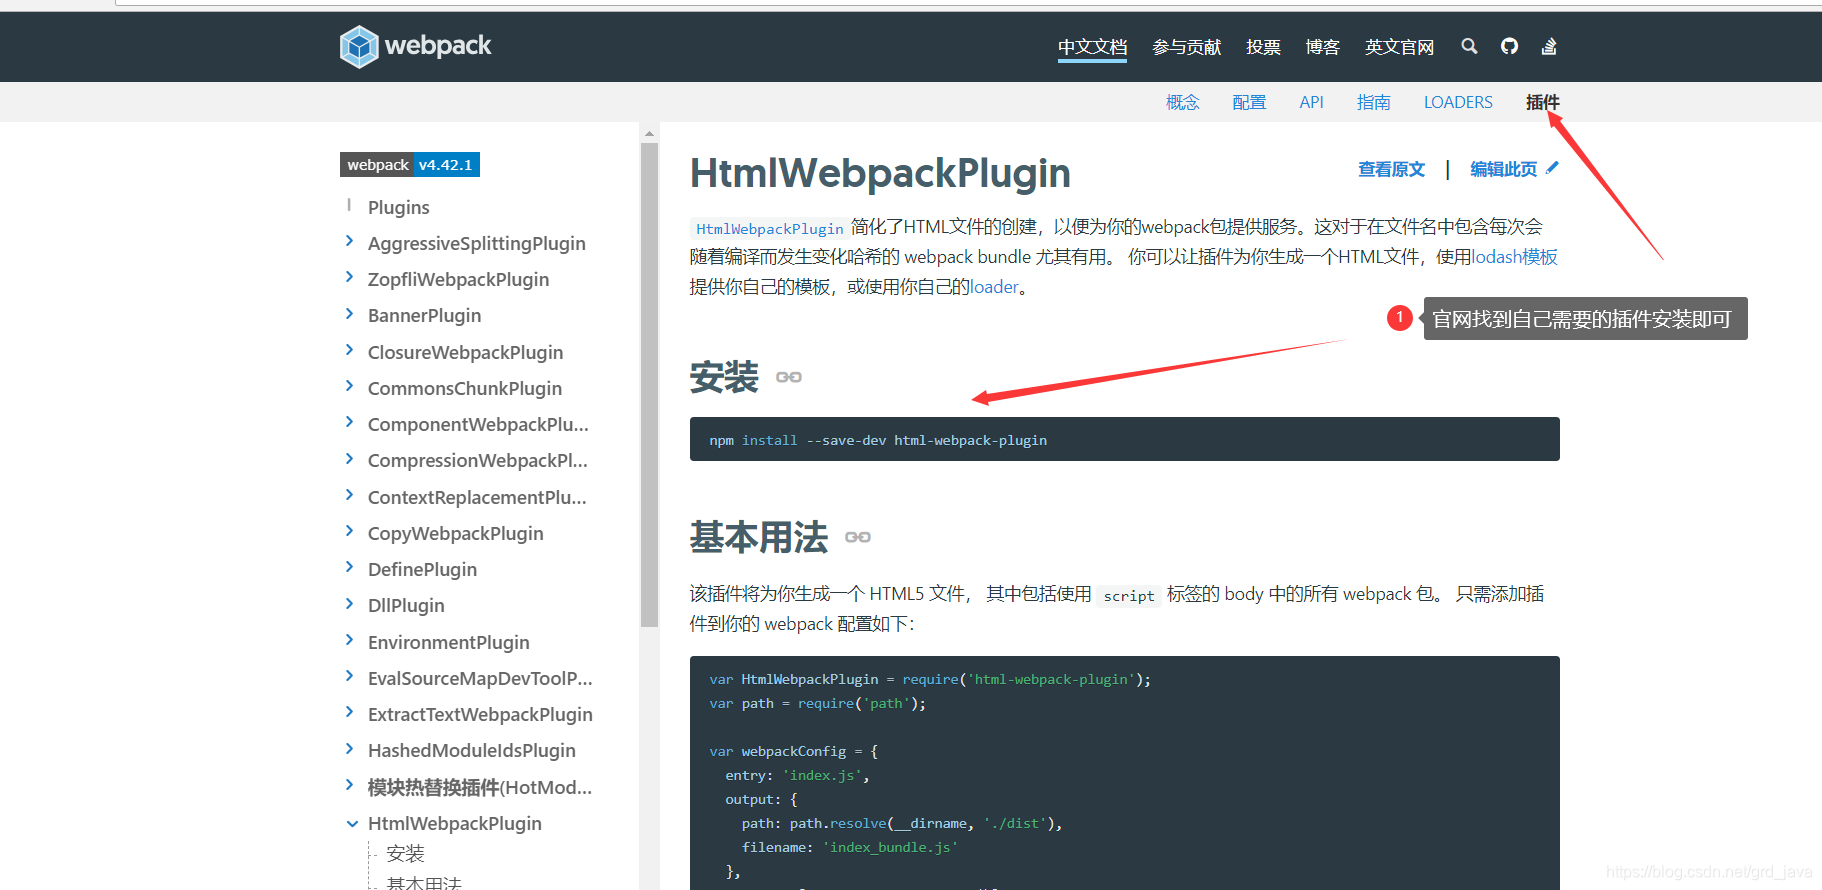Click the webpack wordmark text in header

[x=438, y=46]
